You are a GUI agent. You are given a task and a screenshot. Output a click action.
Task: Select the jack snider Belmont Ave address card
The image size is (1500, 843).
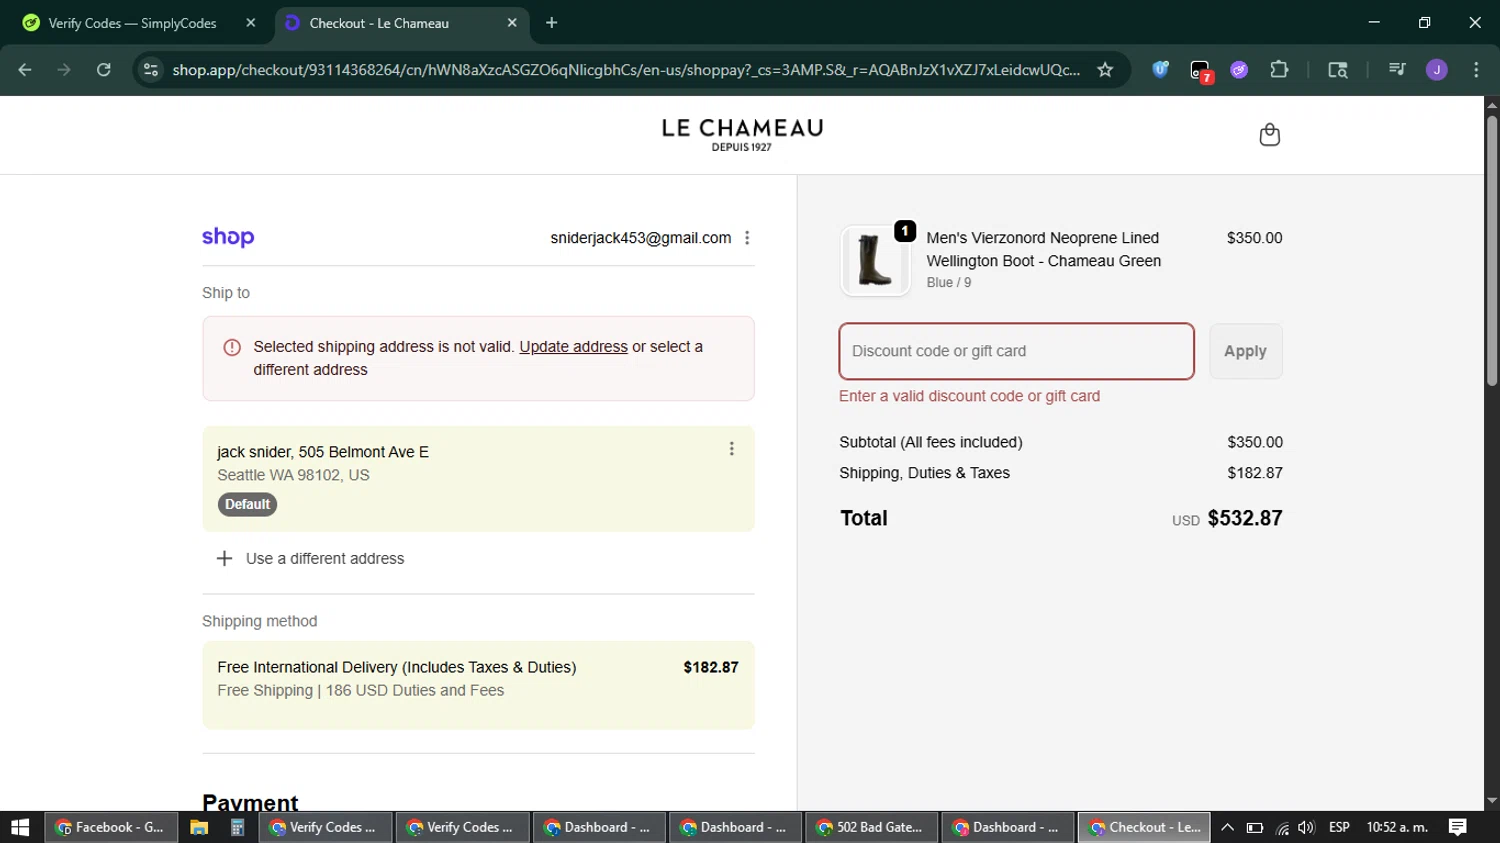(478, 479)
